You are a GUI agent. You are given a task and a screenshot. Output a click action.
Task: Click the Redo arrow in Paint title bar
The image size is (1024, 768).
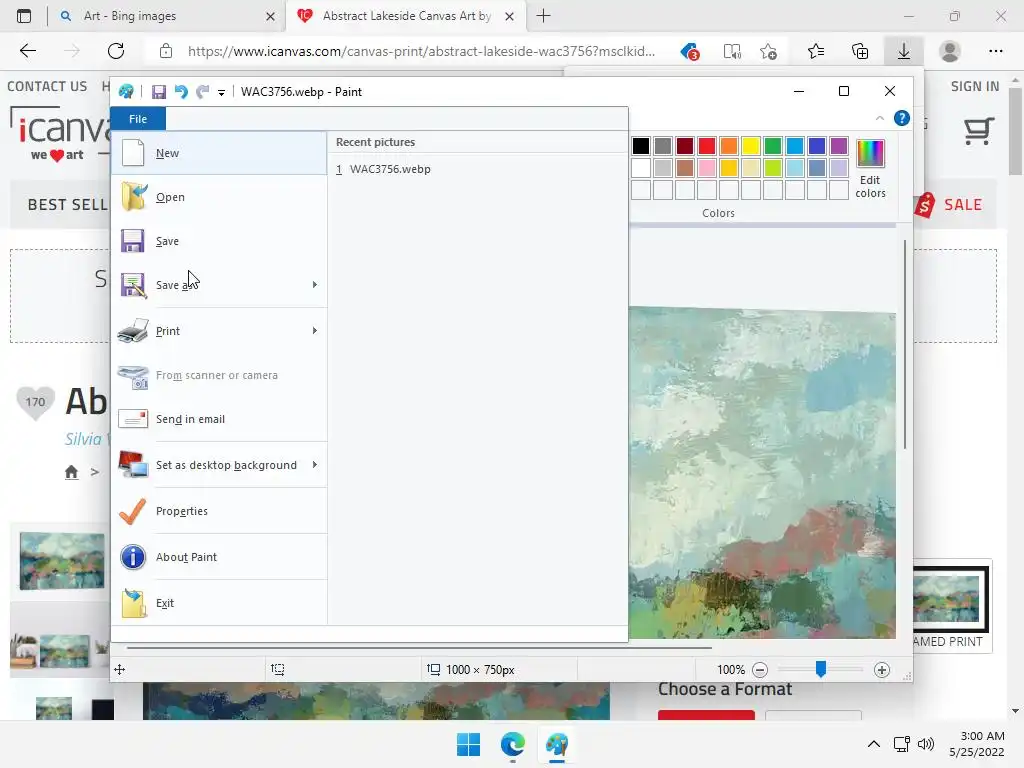pos(203,92)
